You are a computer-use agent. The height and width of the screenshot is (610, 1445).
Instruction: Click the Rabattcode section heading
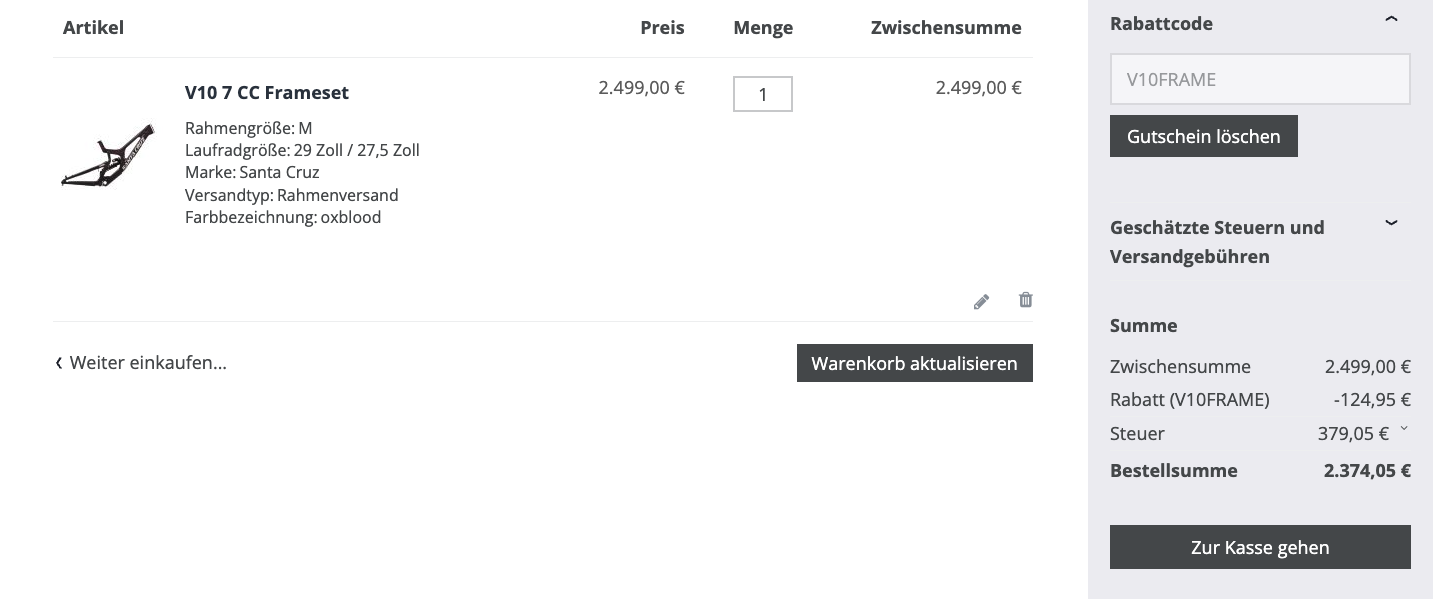point(1161,24)
